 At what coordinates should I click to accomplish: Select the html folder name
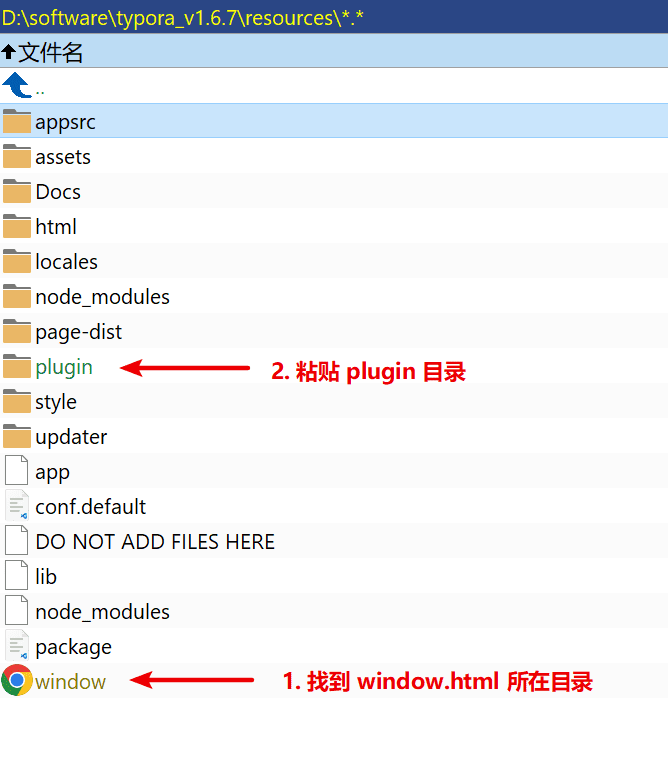pos(56,226)
